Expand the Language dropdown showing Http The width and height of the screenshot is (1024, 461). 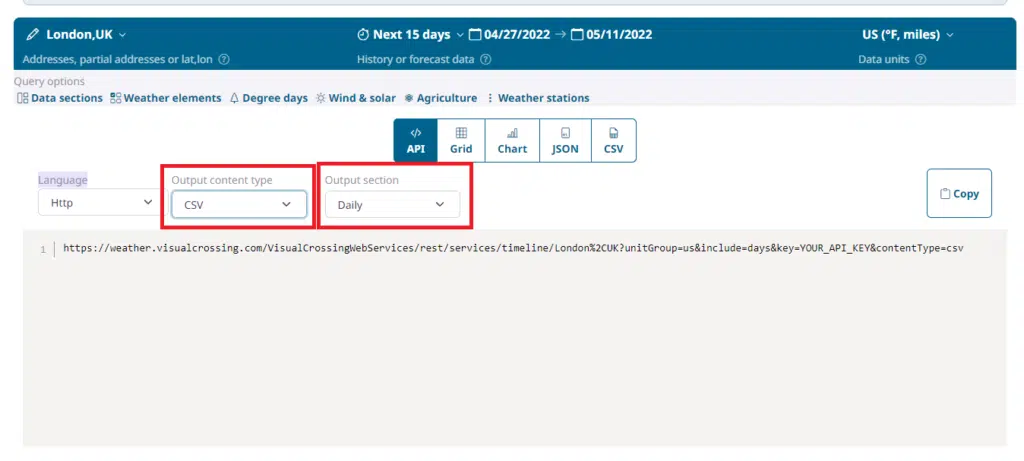click(96, 203)
